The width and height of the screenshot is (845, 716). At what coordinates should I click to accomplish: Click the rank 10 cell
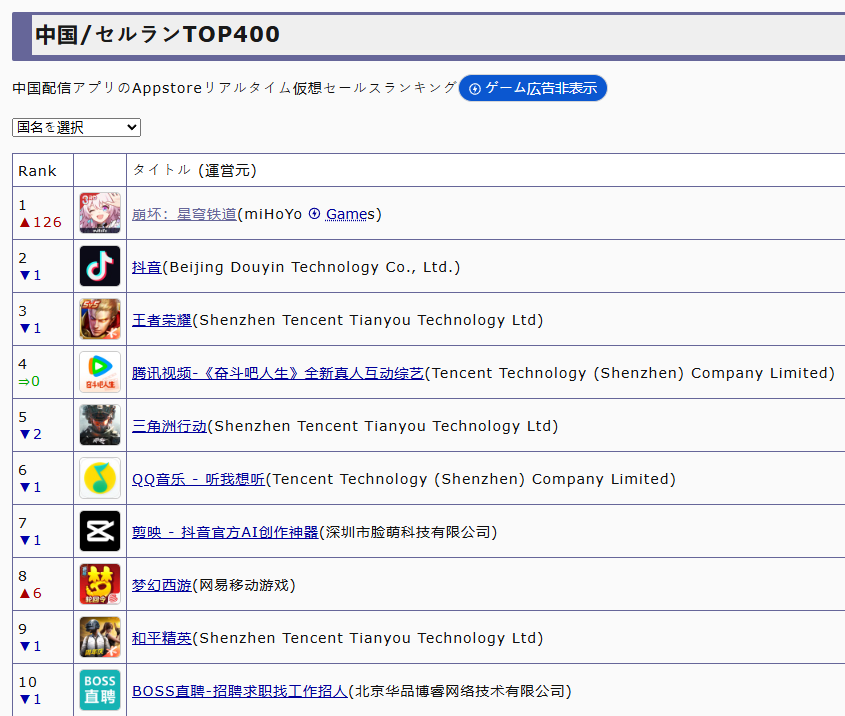pos(43,690)
